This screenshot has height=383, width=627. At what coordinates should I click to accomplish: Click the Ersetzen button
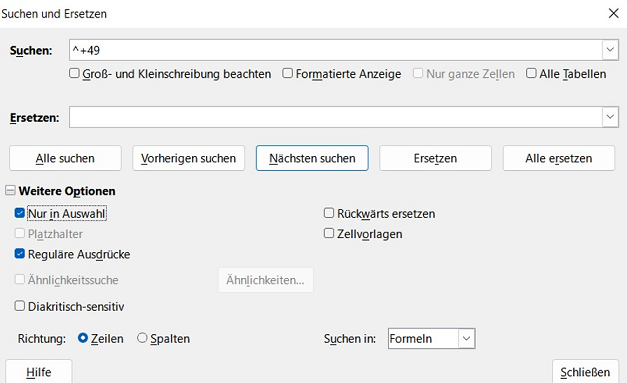click(435, 158)
